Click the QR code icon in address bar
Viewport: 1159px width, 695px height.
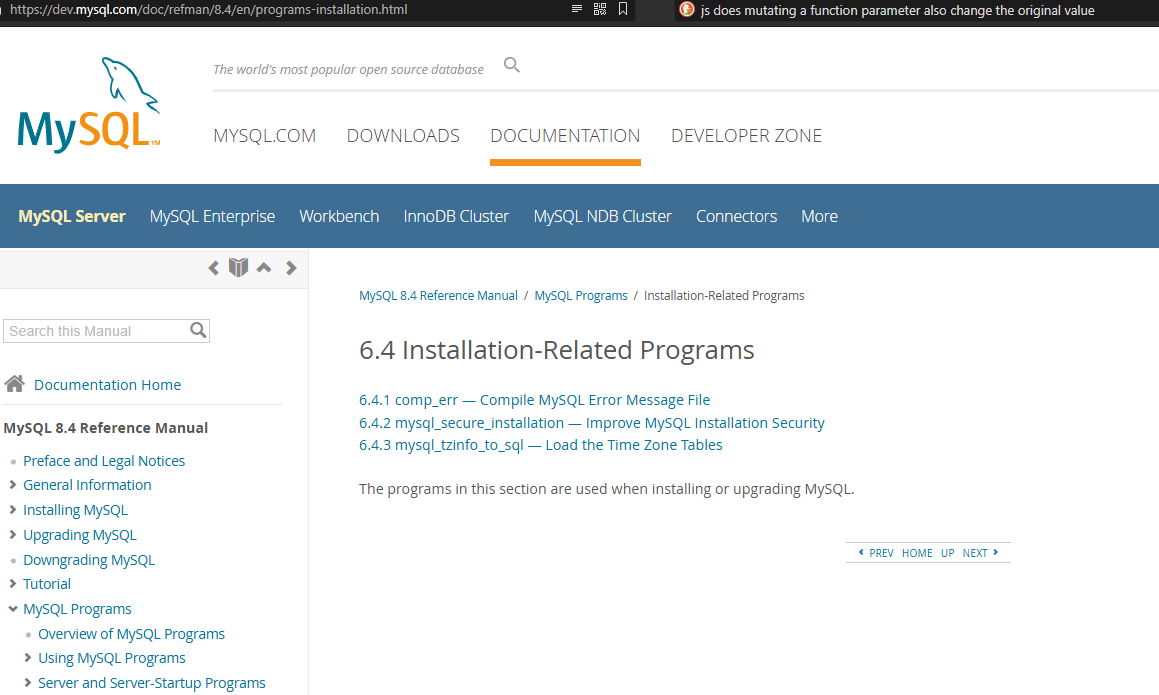[x=599, y=9]
